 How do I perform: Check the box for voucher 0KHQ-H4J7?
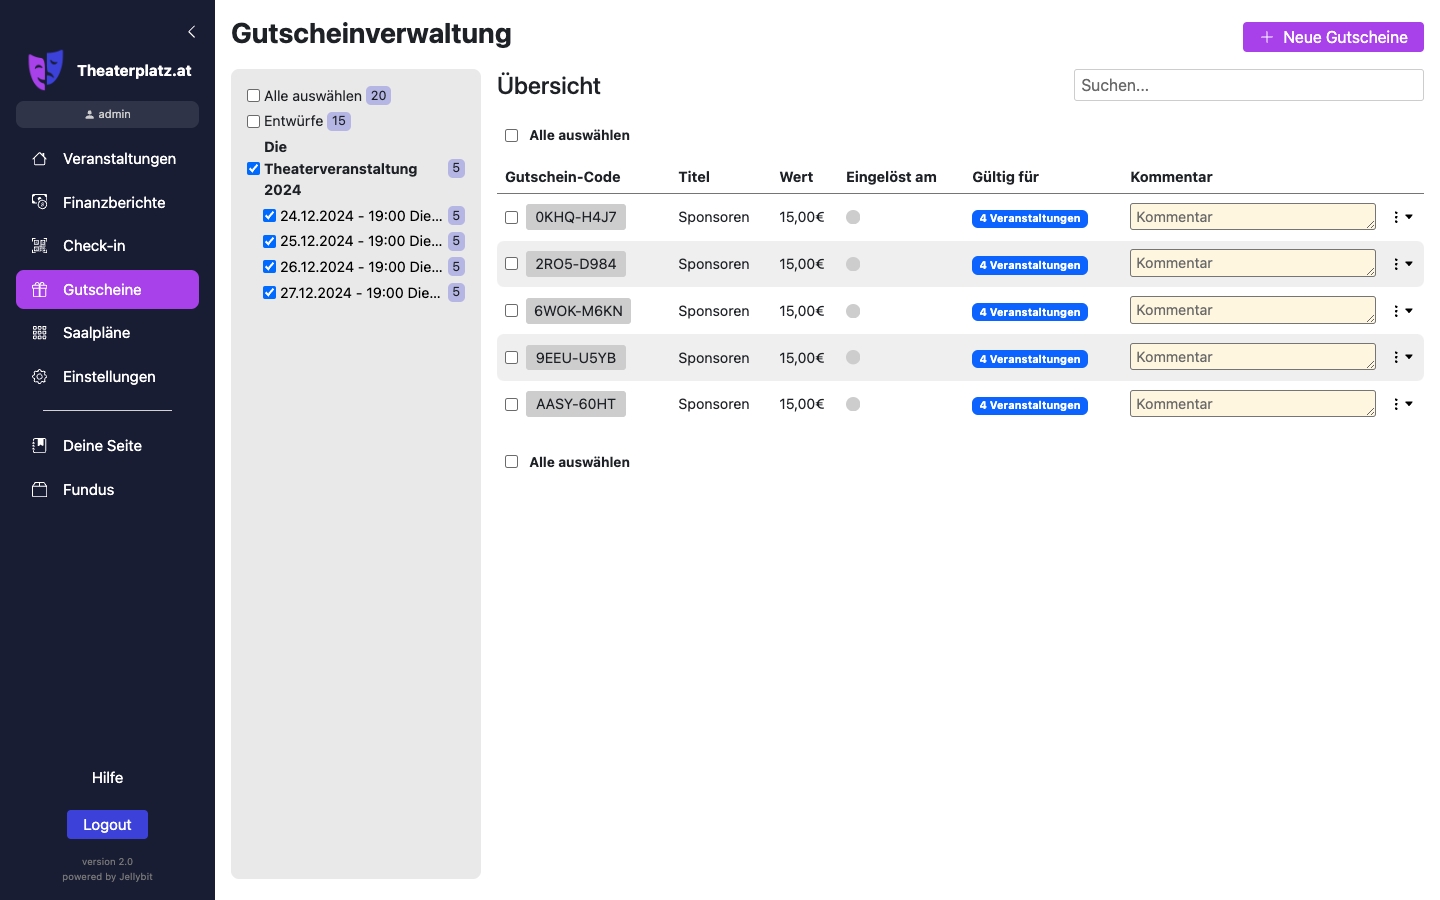511,217
